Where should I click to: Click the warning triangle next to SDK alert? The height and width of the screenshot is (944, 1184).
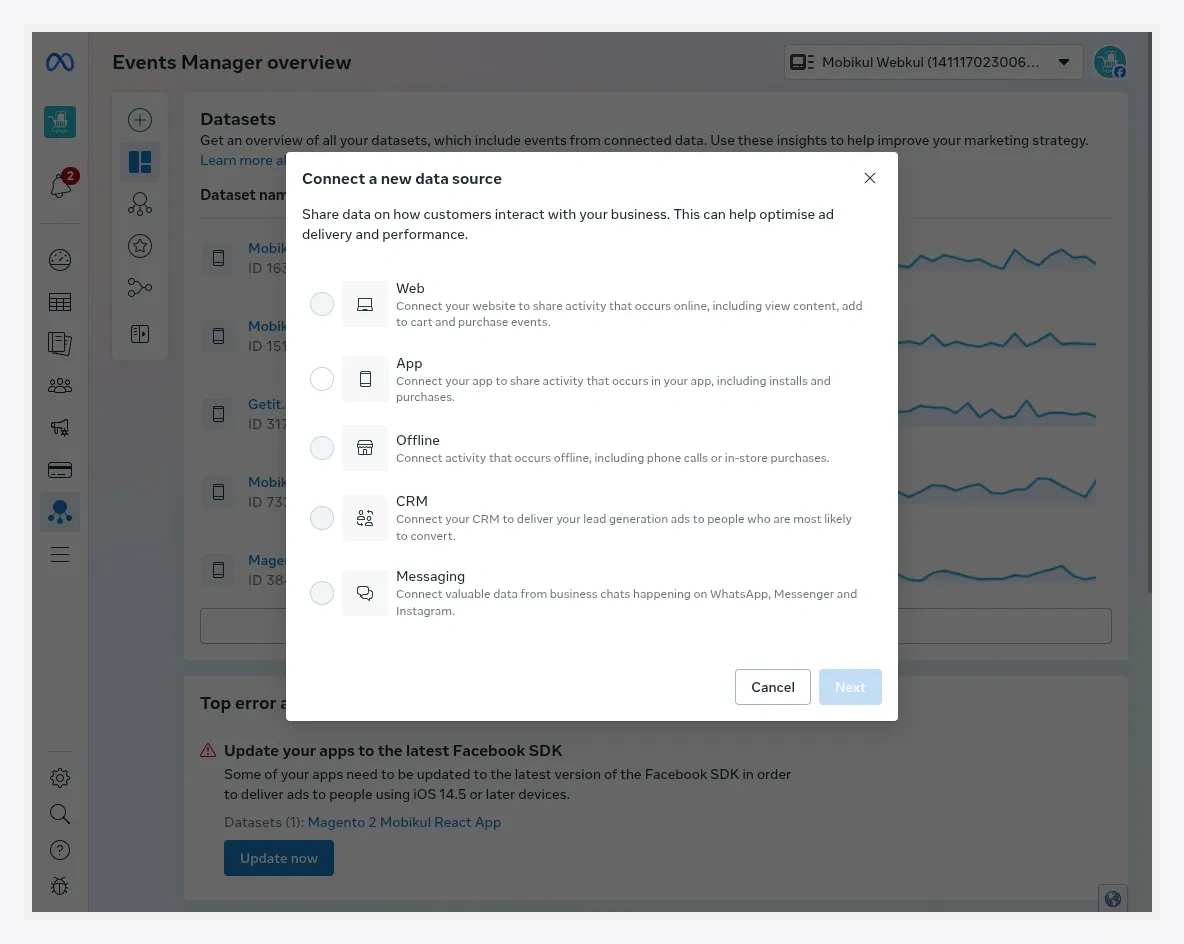point(208,751)
